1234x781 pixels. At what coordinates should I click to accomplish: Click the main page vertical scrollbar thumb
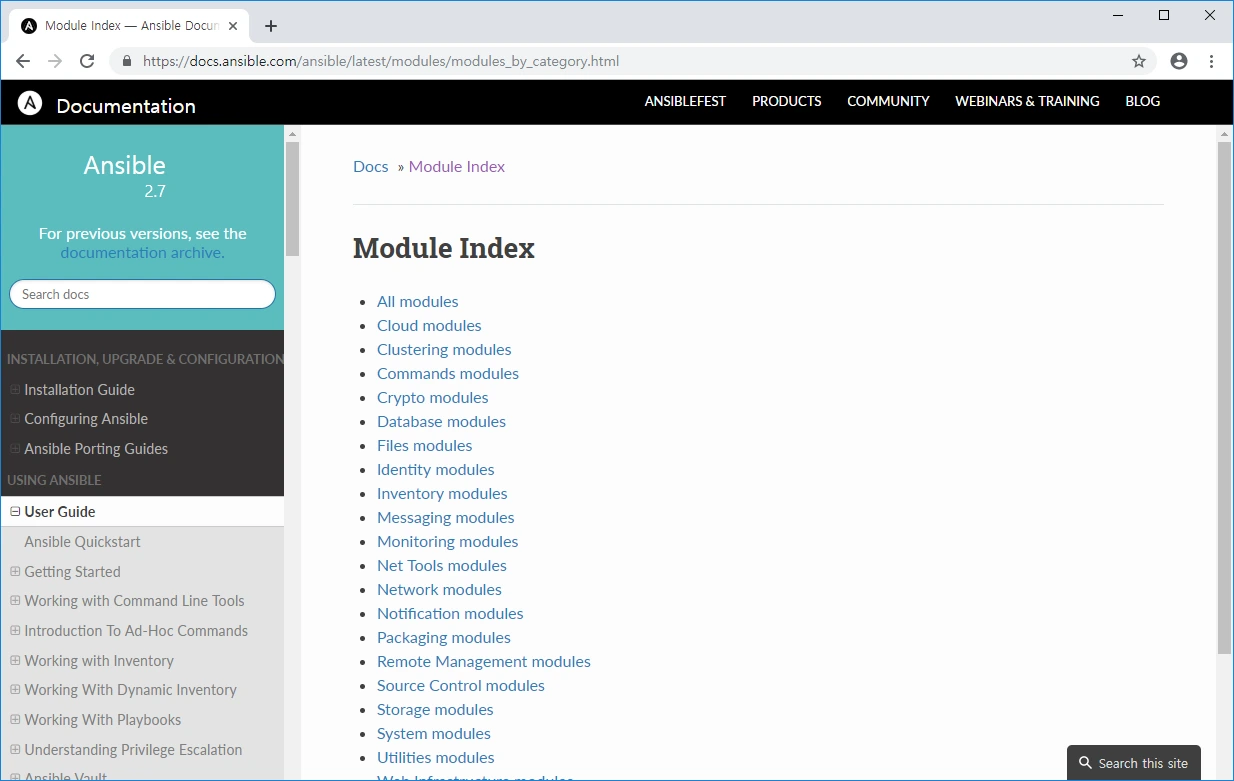[1224, 398]
